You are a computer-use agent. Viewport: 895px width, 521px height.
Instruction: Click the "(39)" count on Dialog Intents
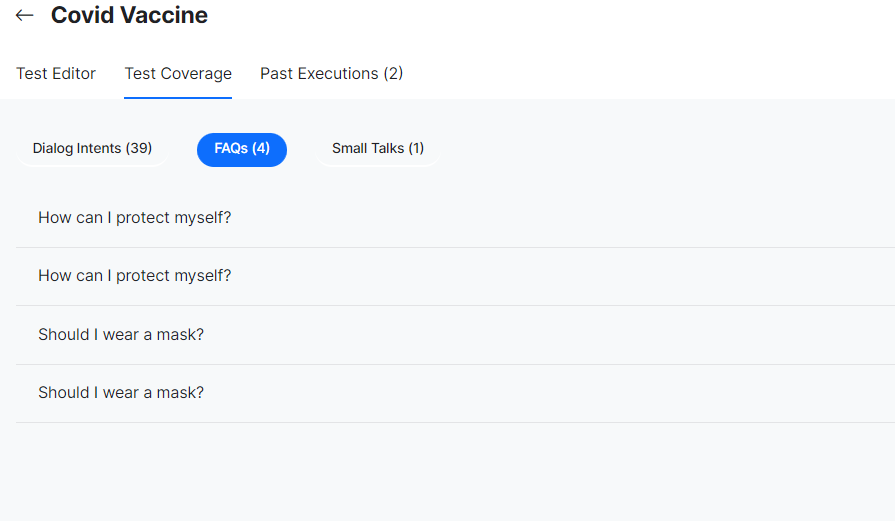(x=139, y=149)
